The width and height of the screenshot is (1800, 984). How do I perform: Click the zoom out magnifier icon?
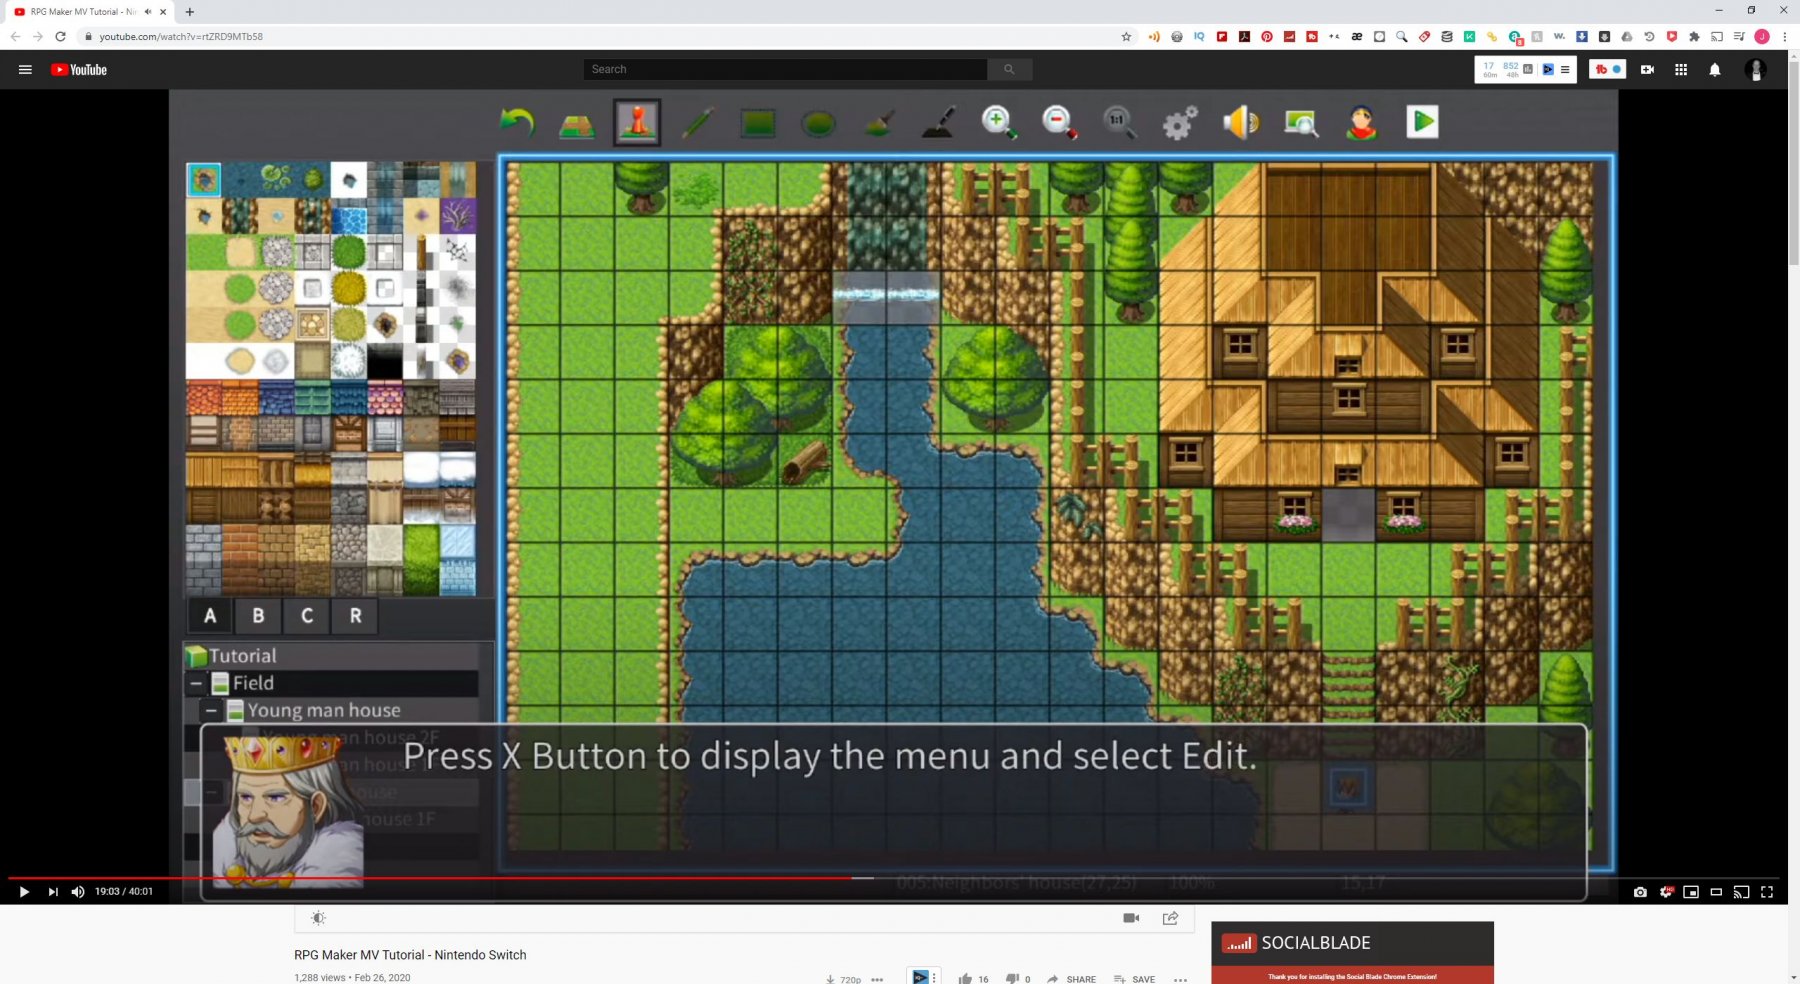pyautogui.click(x=1060, y=122)
